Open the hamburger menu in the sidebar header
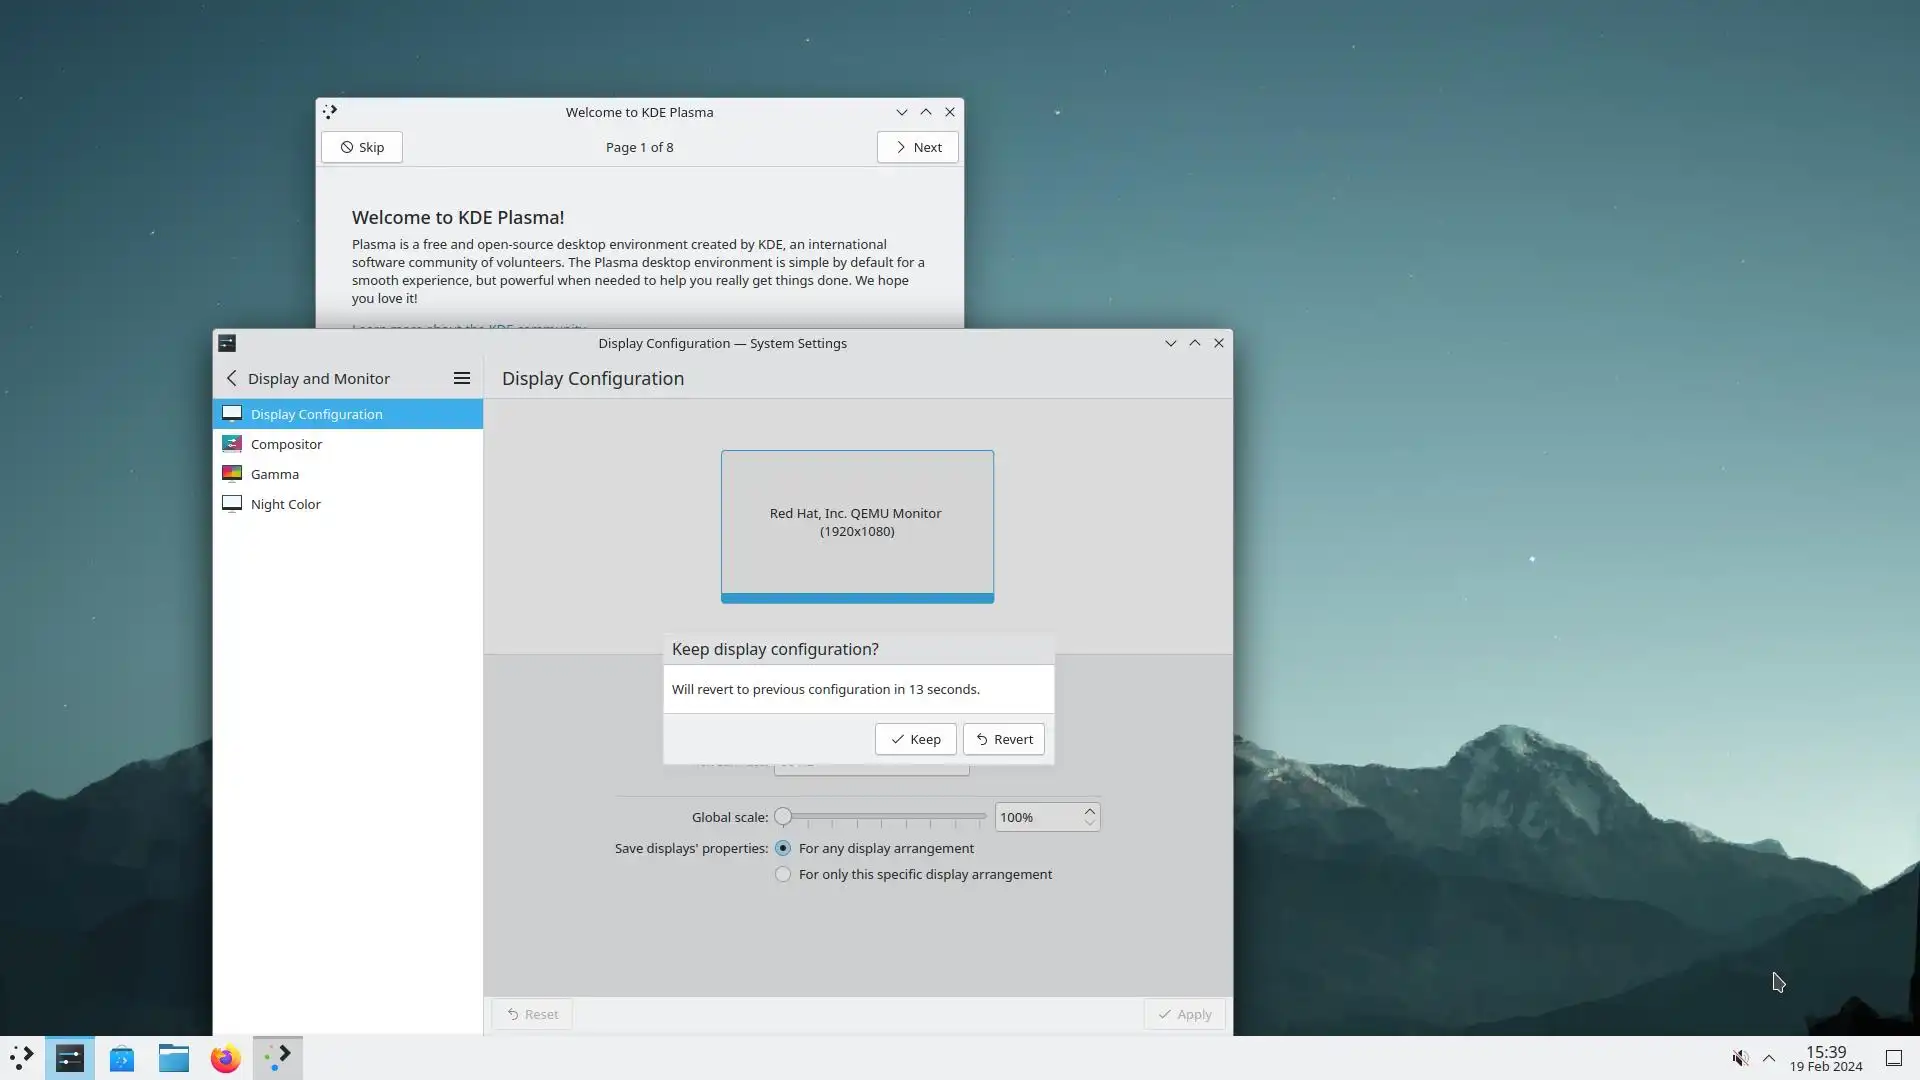This screenshot has width=1920, height=1080. (x=461, y=378)
